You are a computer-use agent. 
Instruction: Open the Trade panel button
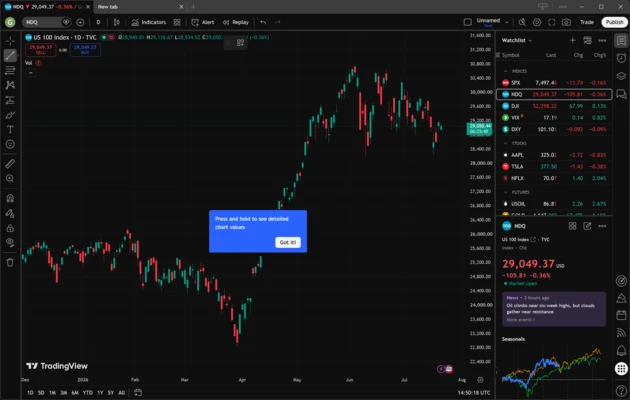click(x=587, y=22)
